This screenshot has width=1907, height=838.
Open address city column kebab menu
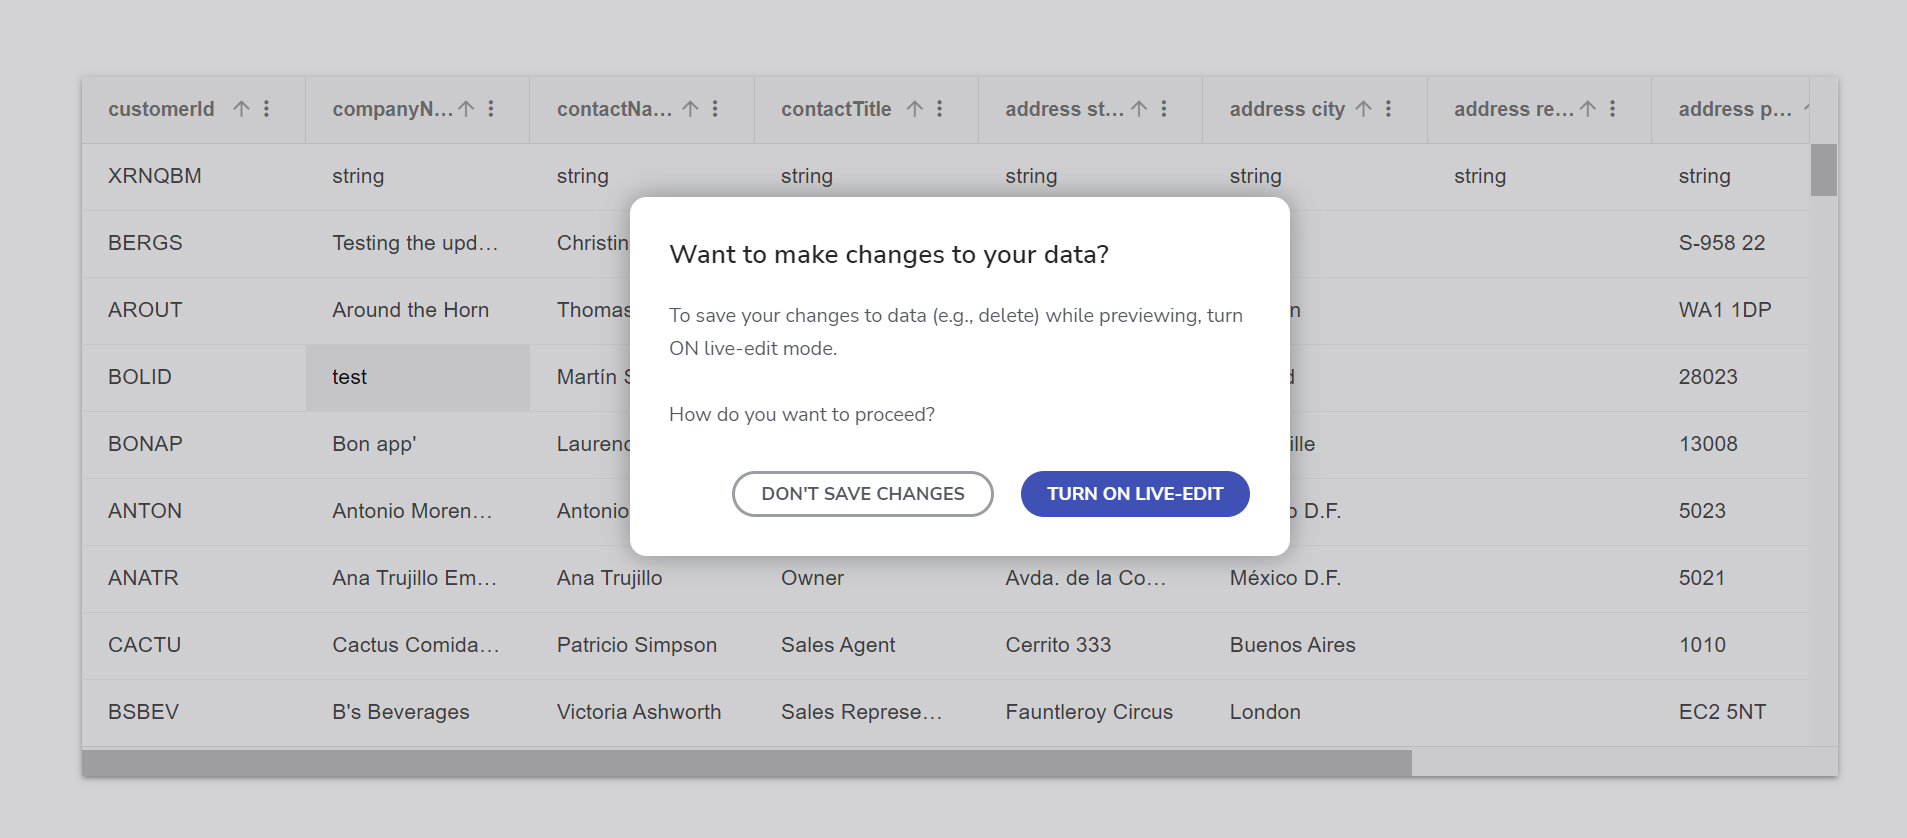(x=1388, y=109)
